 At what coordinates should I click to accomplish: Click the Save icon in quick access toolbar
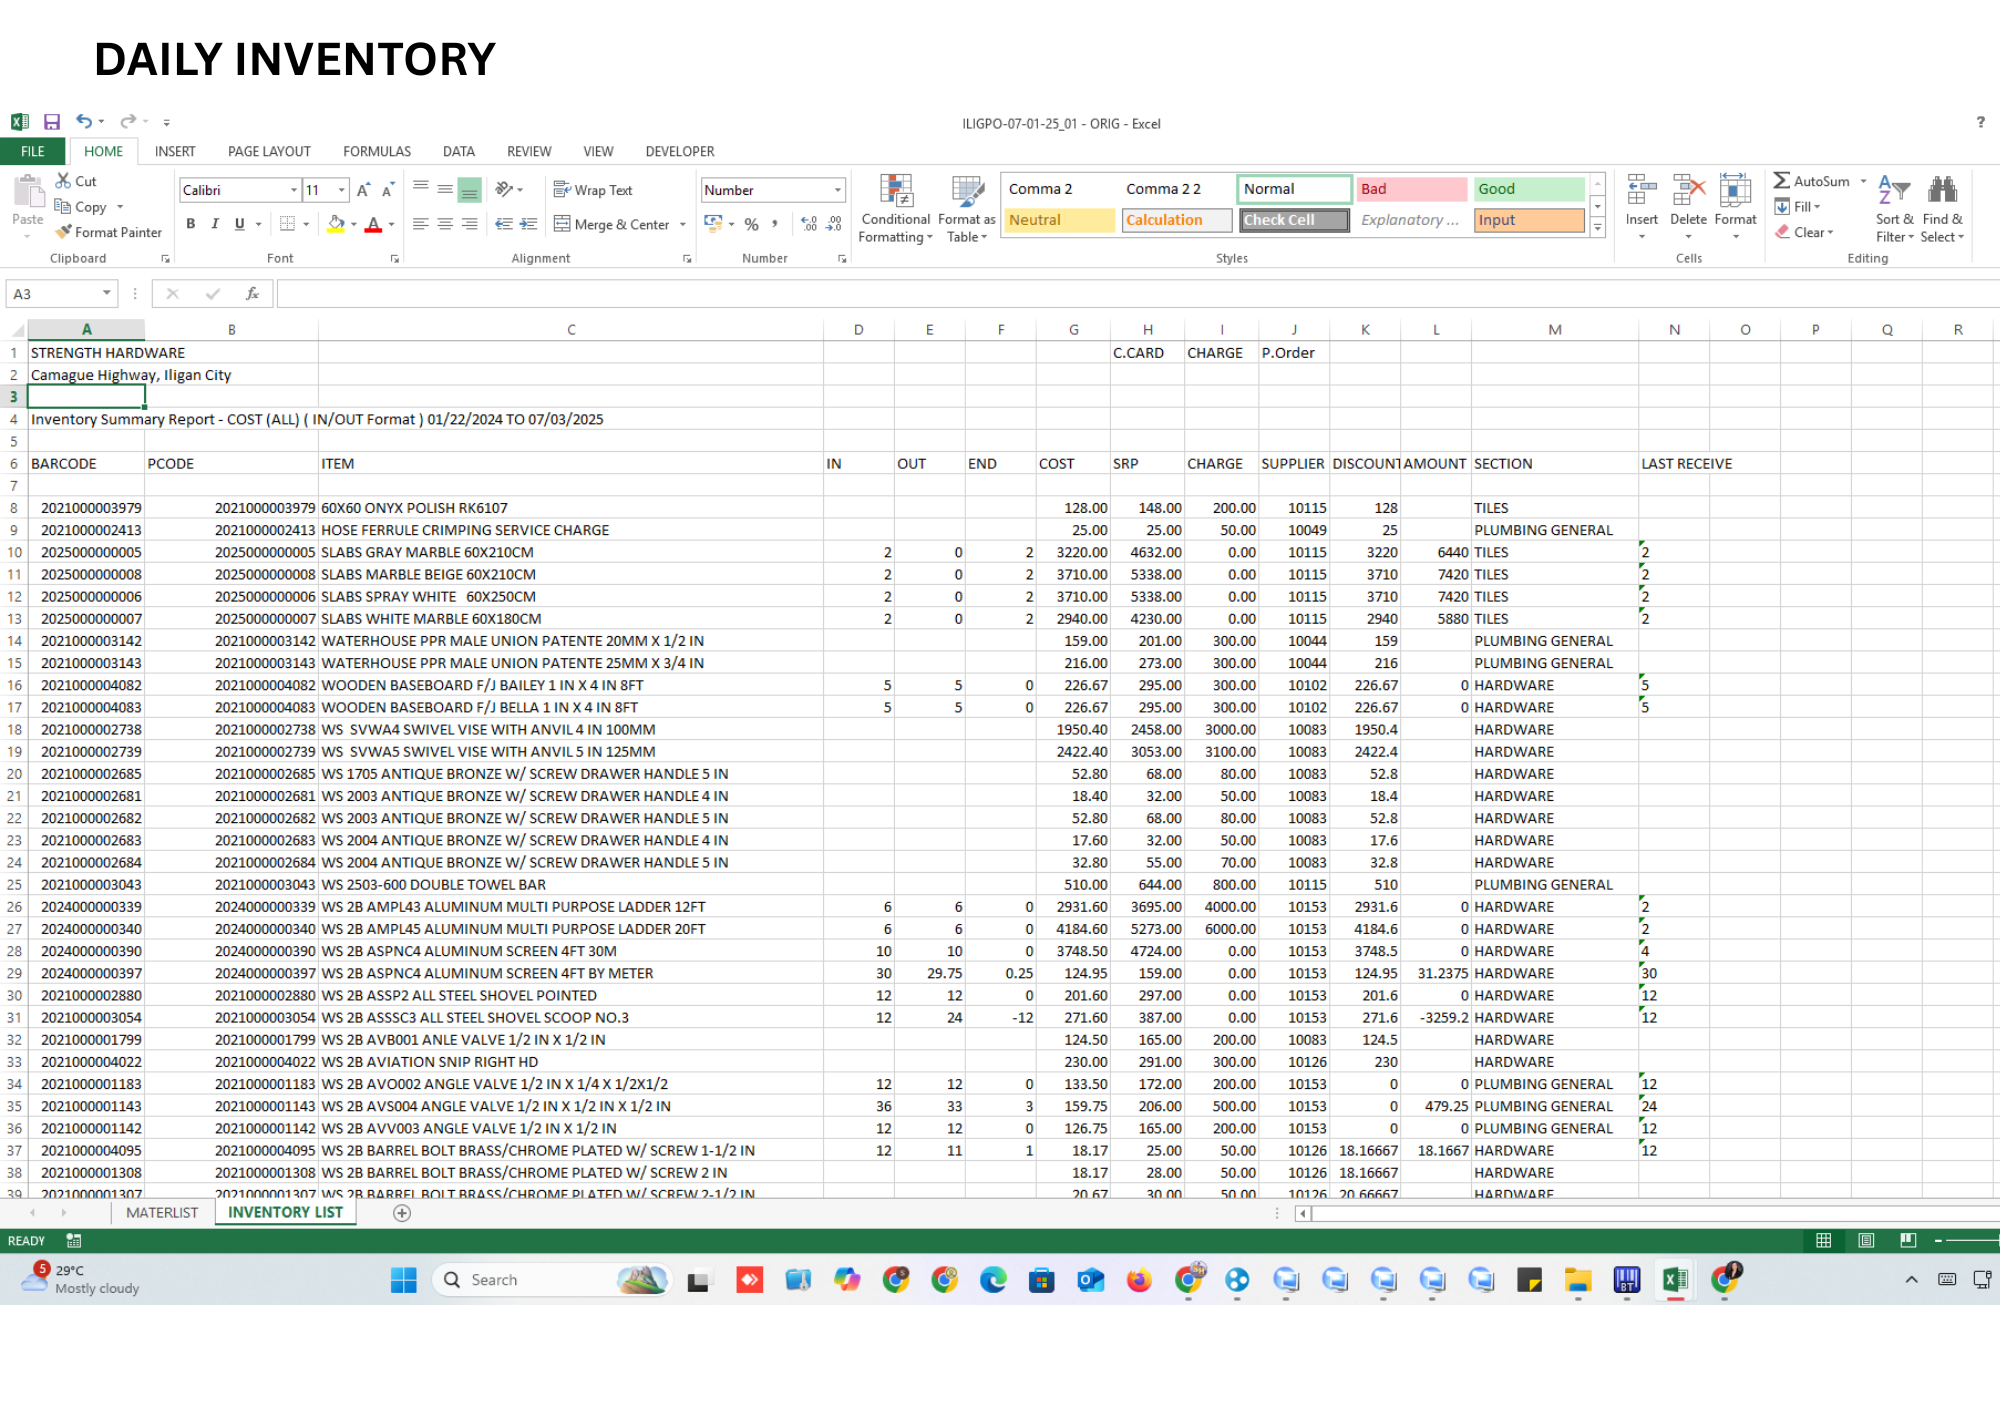pyautogui.click(x=52, y=122)
